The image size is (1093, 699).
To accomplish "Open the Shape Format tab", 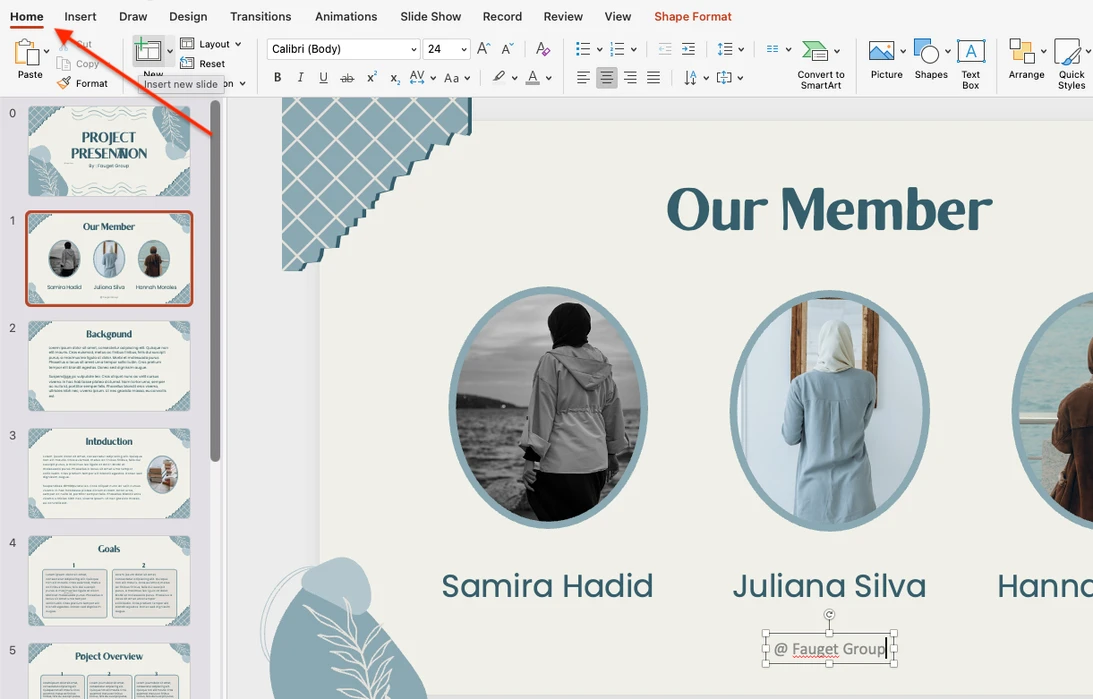I will (x=692, y=17).
